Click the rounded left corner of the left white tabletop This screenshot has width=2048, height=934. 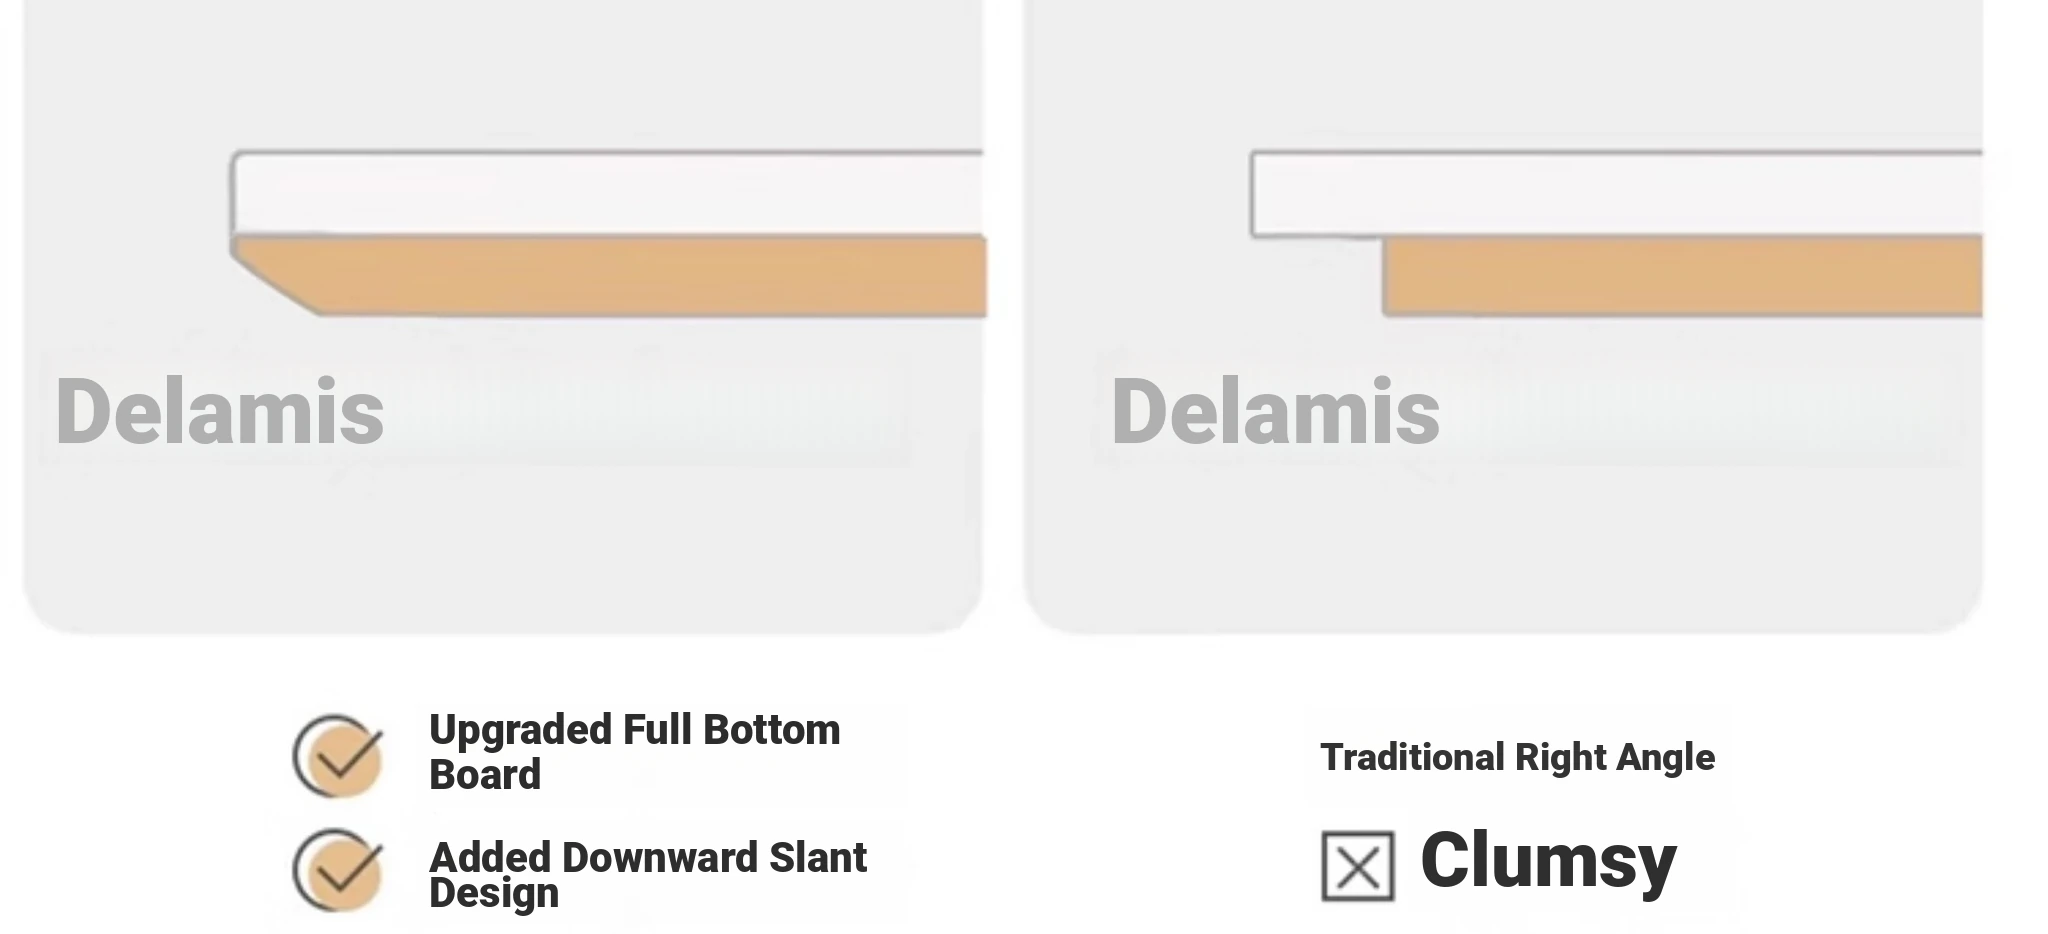point(240,160)
